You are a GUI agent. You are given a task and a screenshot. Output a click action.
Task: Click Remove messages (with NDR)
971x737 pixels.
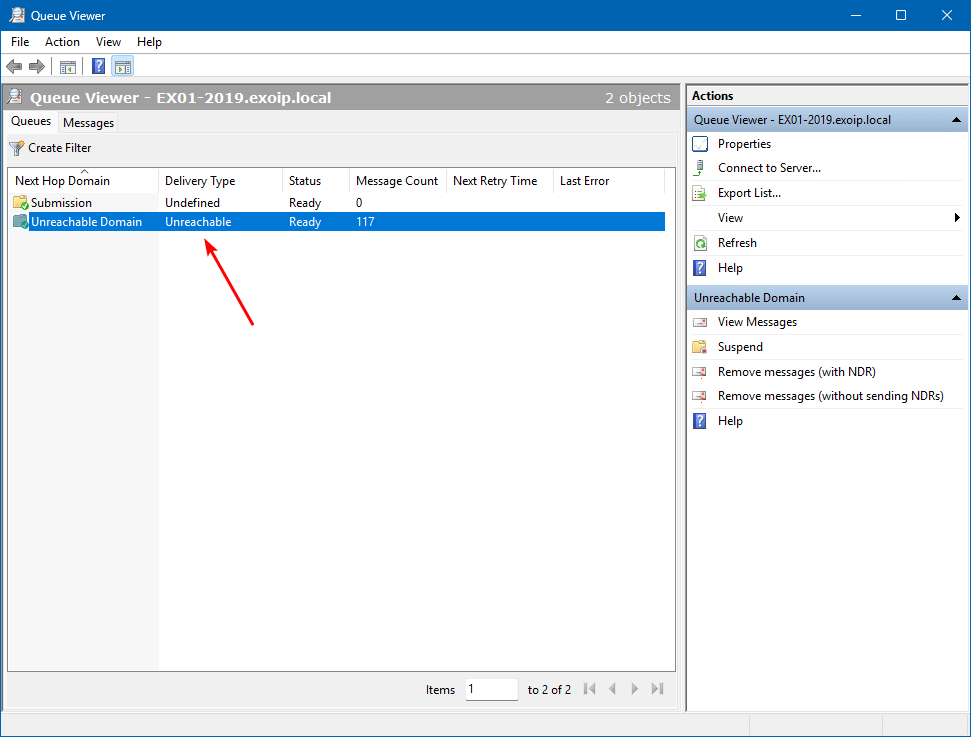(796, 372)
